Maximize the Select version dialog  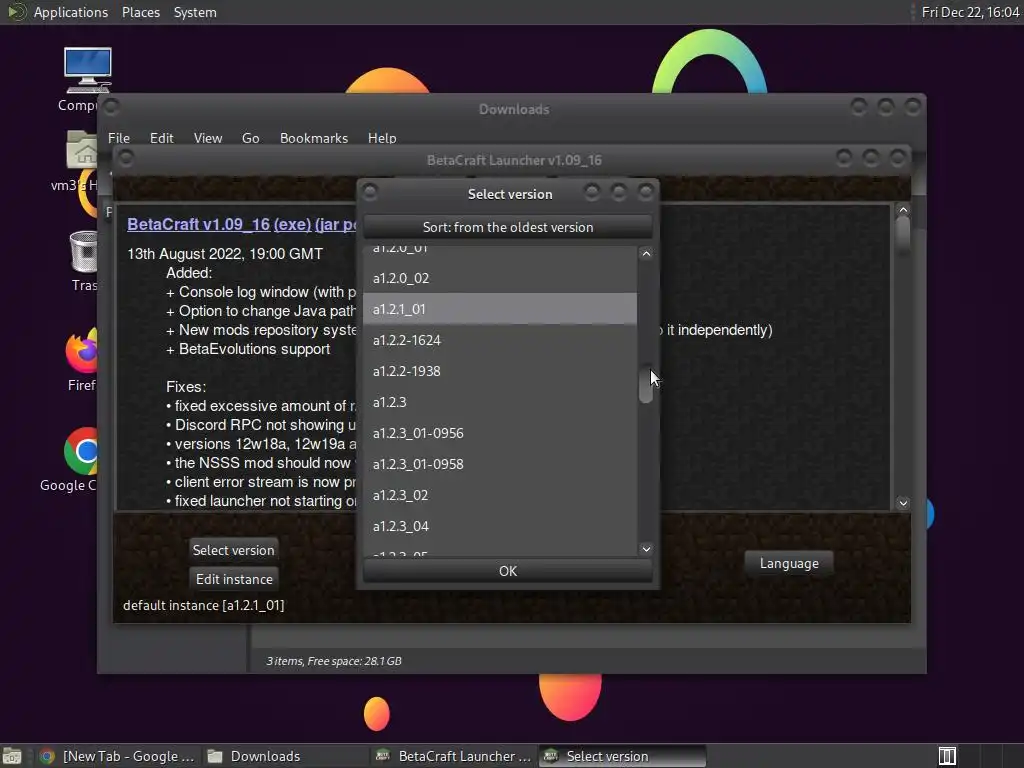tap(618, 192)
